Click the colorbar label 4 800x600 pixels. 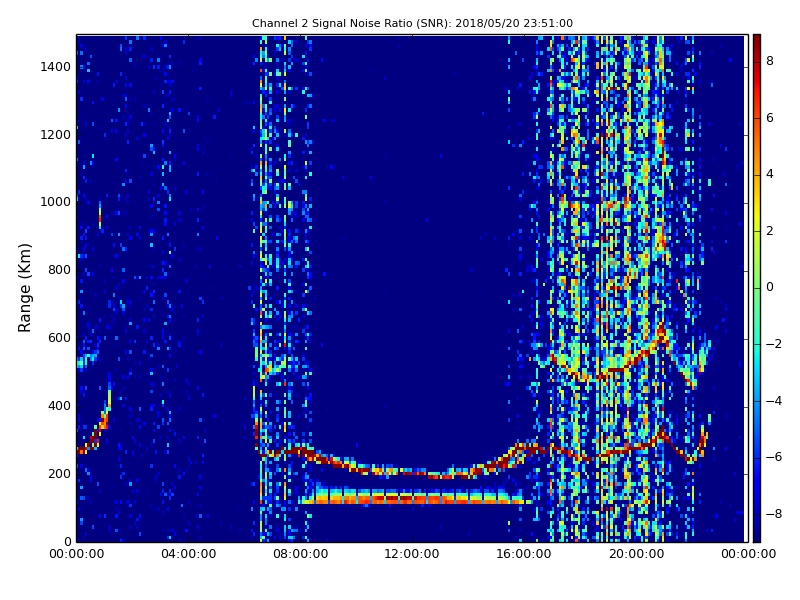(x=770, y=174)
